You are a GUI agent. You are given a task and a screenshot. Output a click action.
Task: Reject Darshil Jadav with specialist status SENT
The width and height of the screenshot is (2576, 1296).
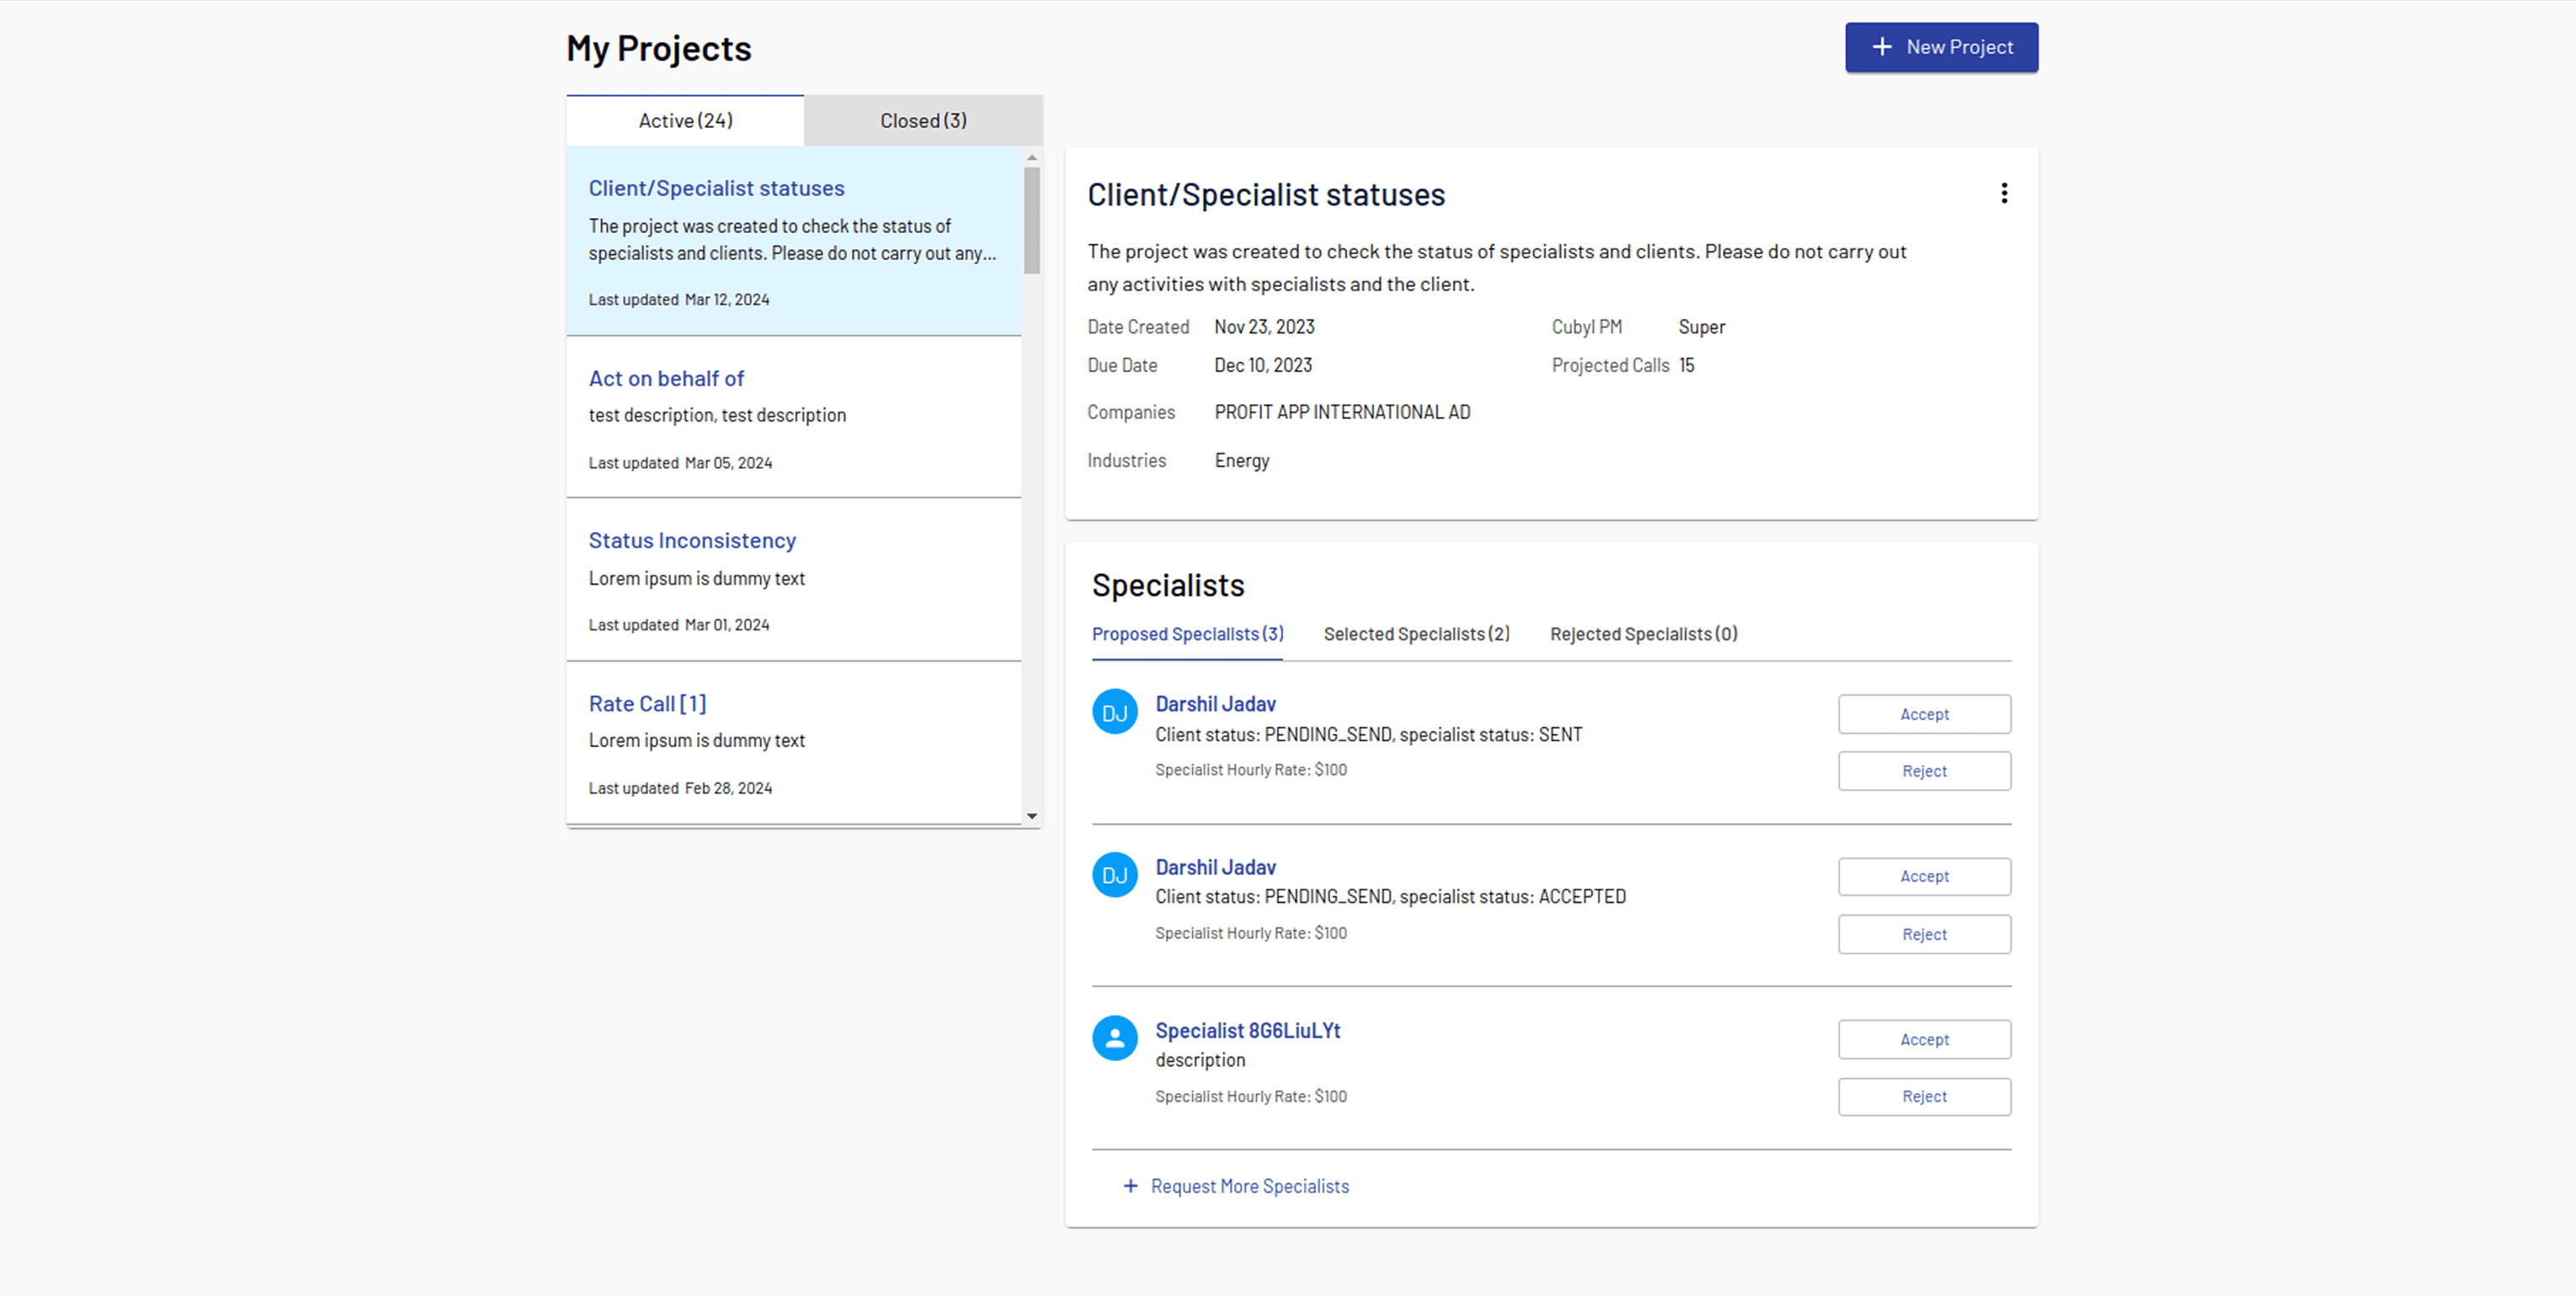(x=1924, y=771)
